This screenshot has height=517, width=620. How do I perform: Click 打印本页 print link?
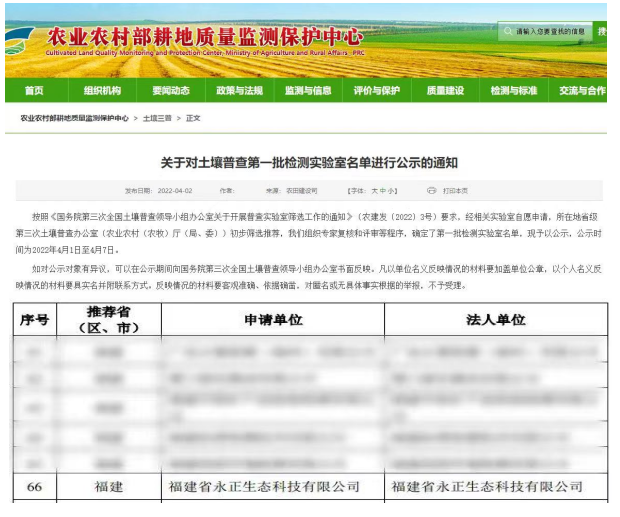tap(455, 191)
